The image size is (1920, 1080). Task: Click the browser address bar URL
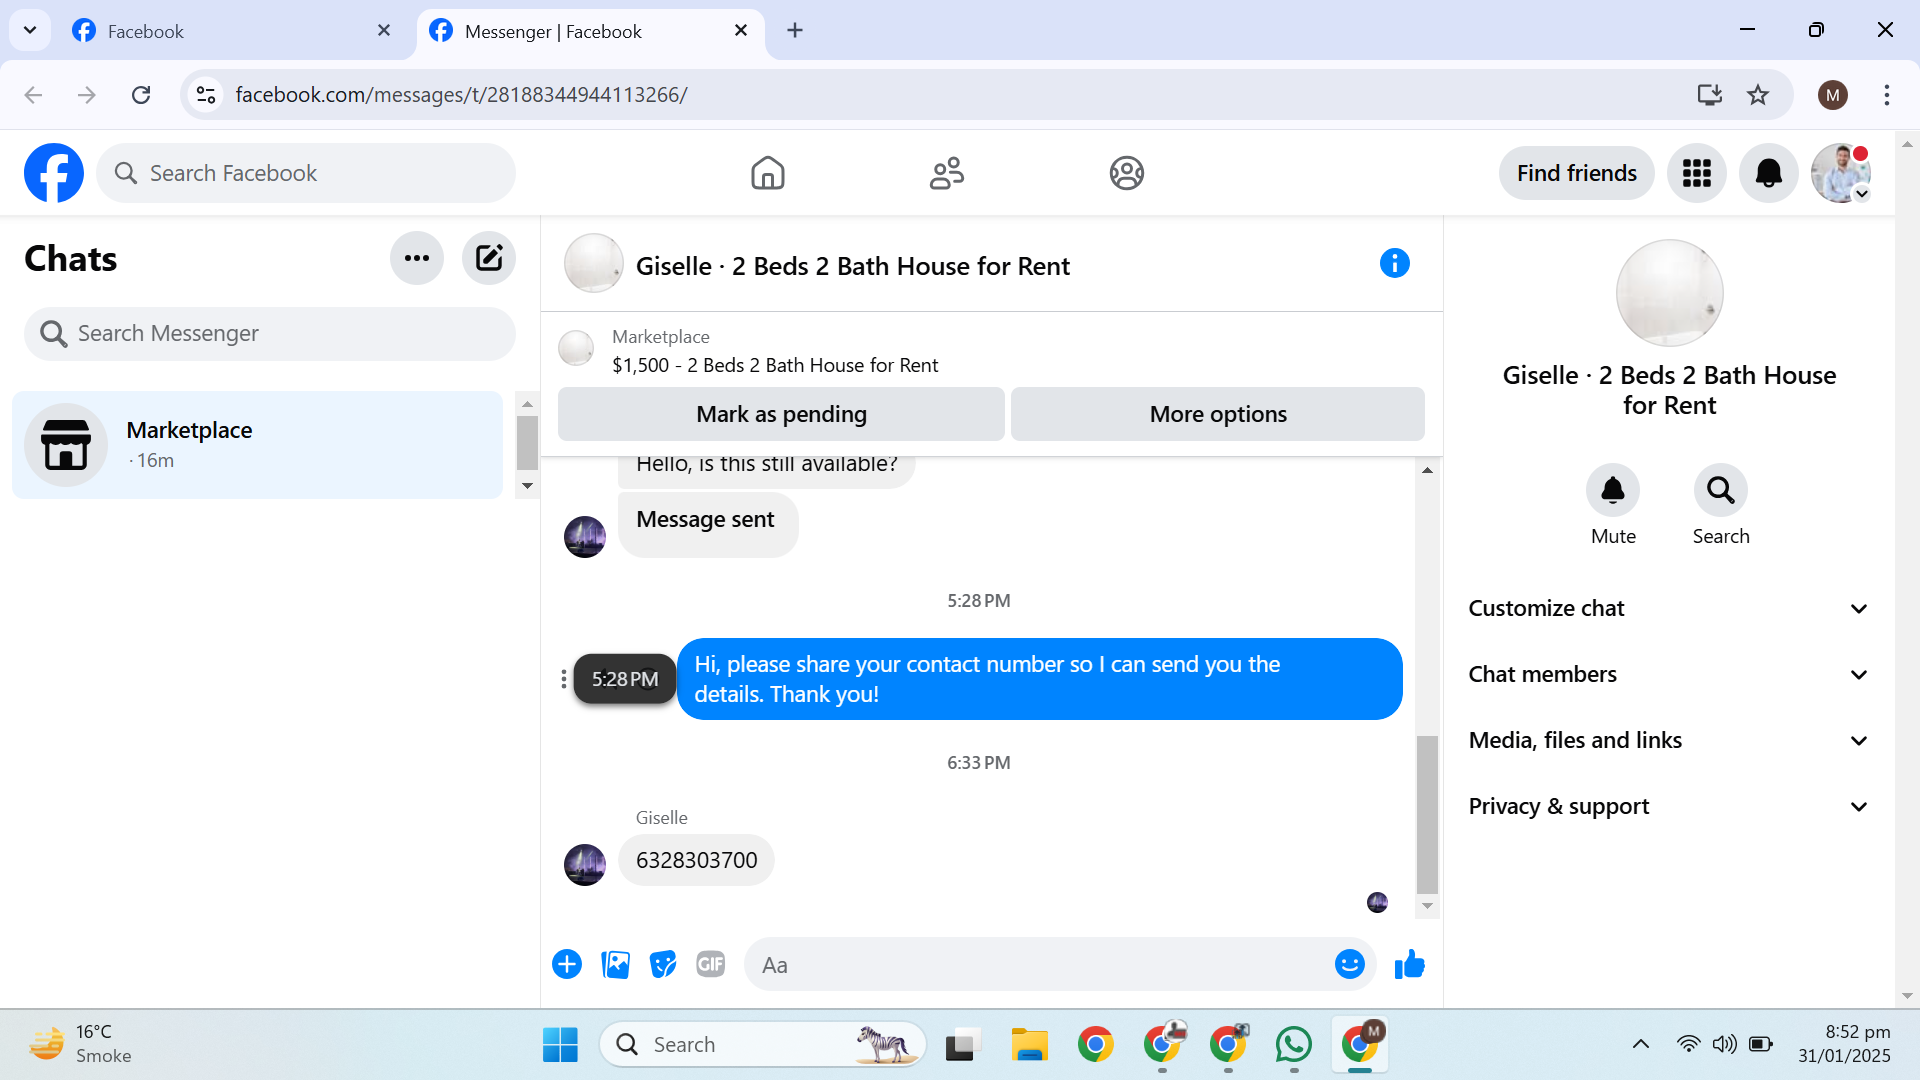point(461,95)
